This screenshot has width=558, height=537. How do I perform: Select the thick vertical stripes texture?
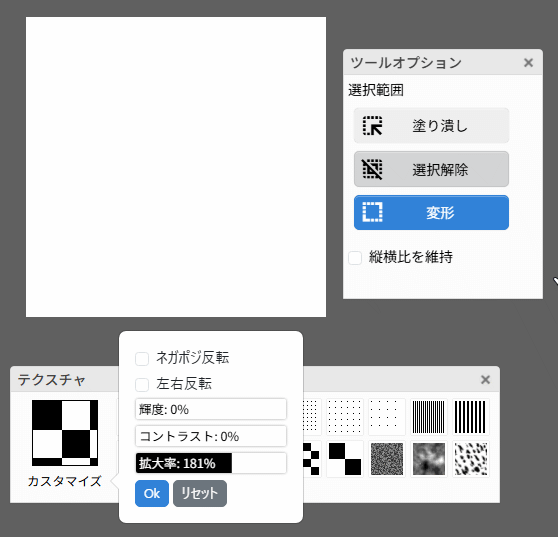[471, 417]
